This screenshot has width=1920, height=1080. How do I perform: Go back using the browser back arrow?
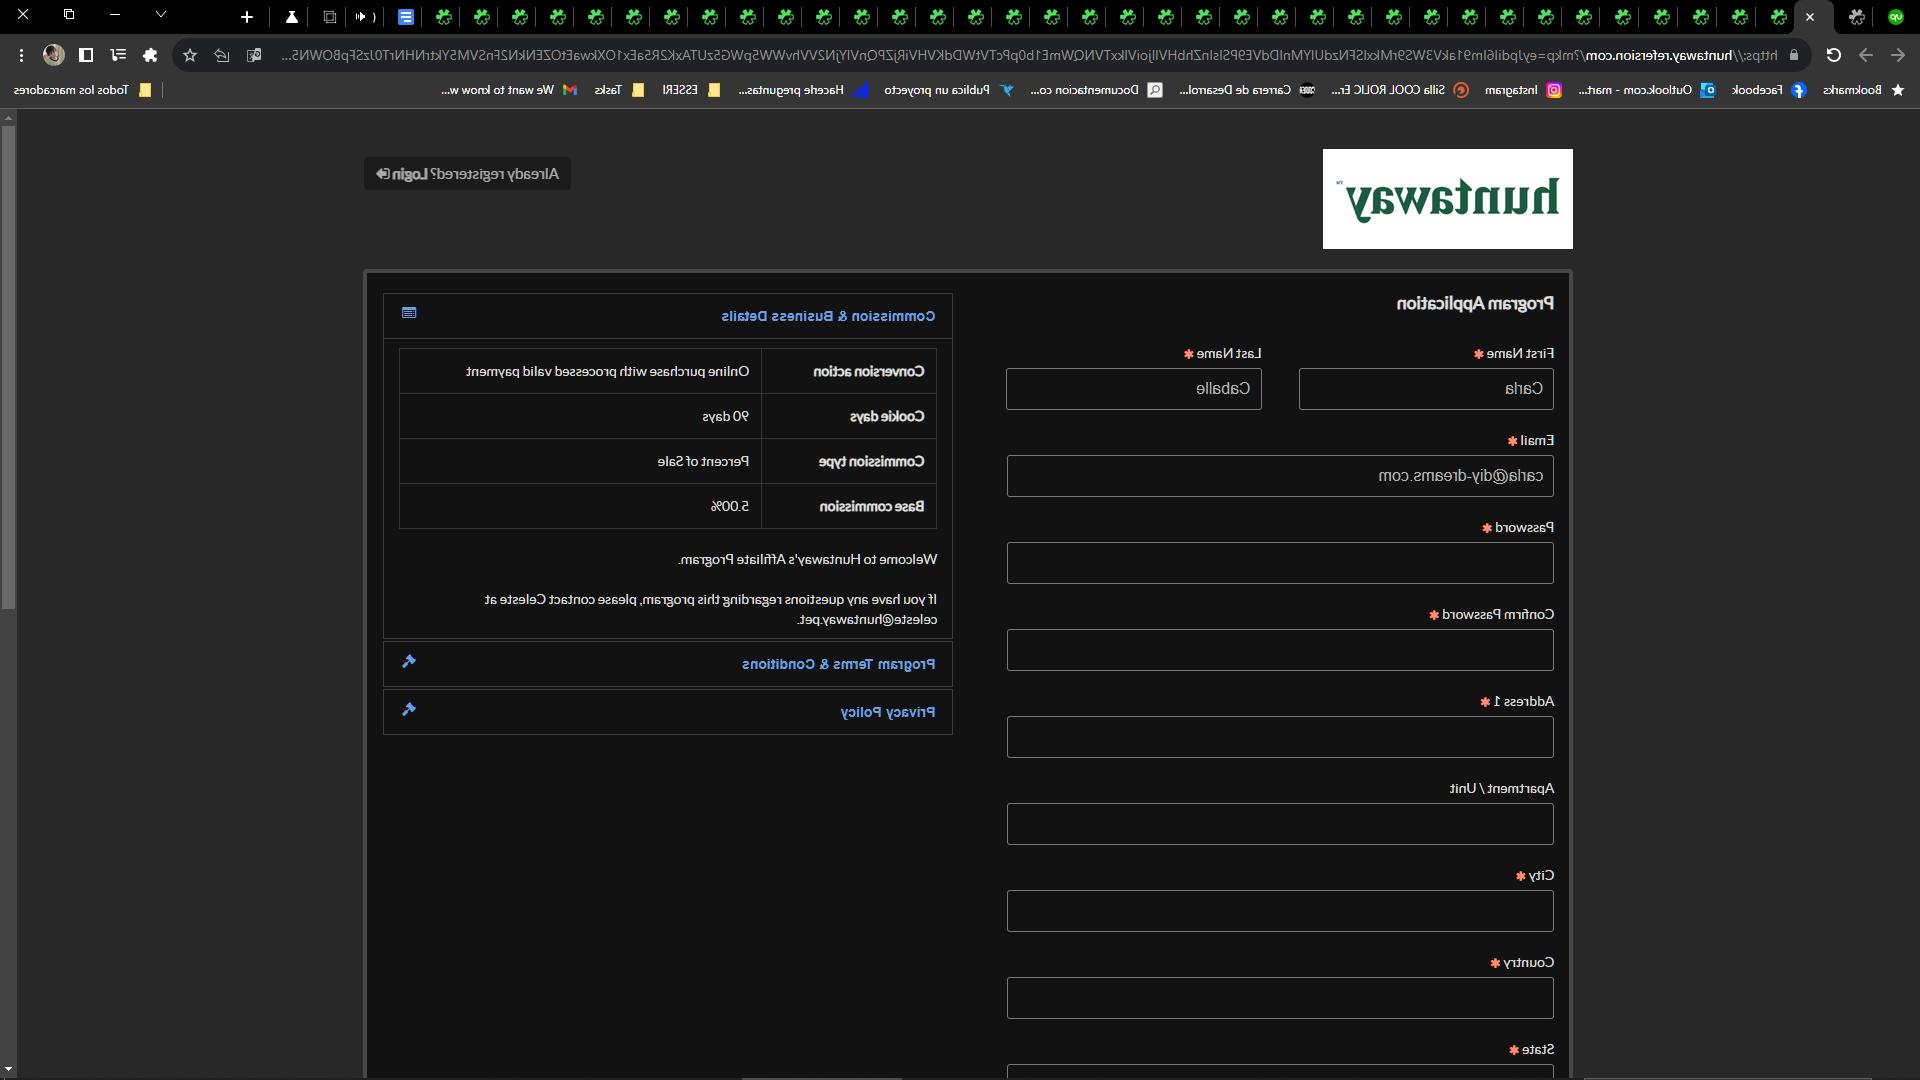pos(1897,55)
